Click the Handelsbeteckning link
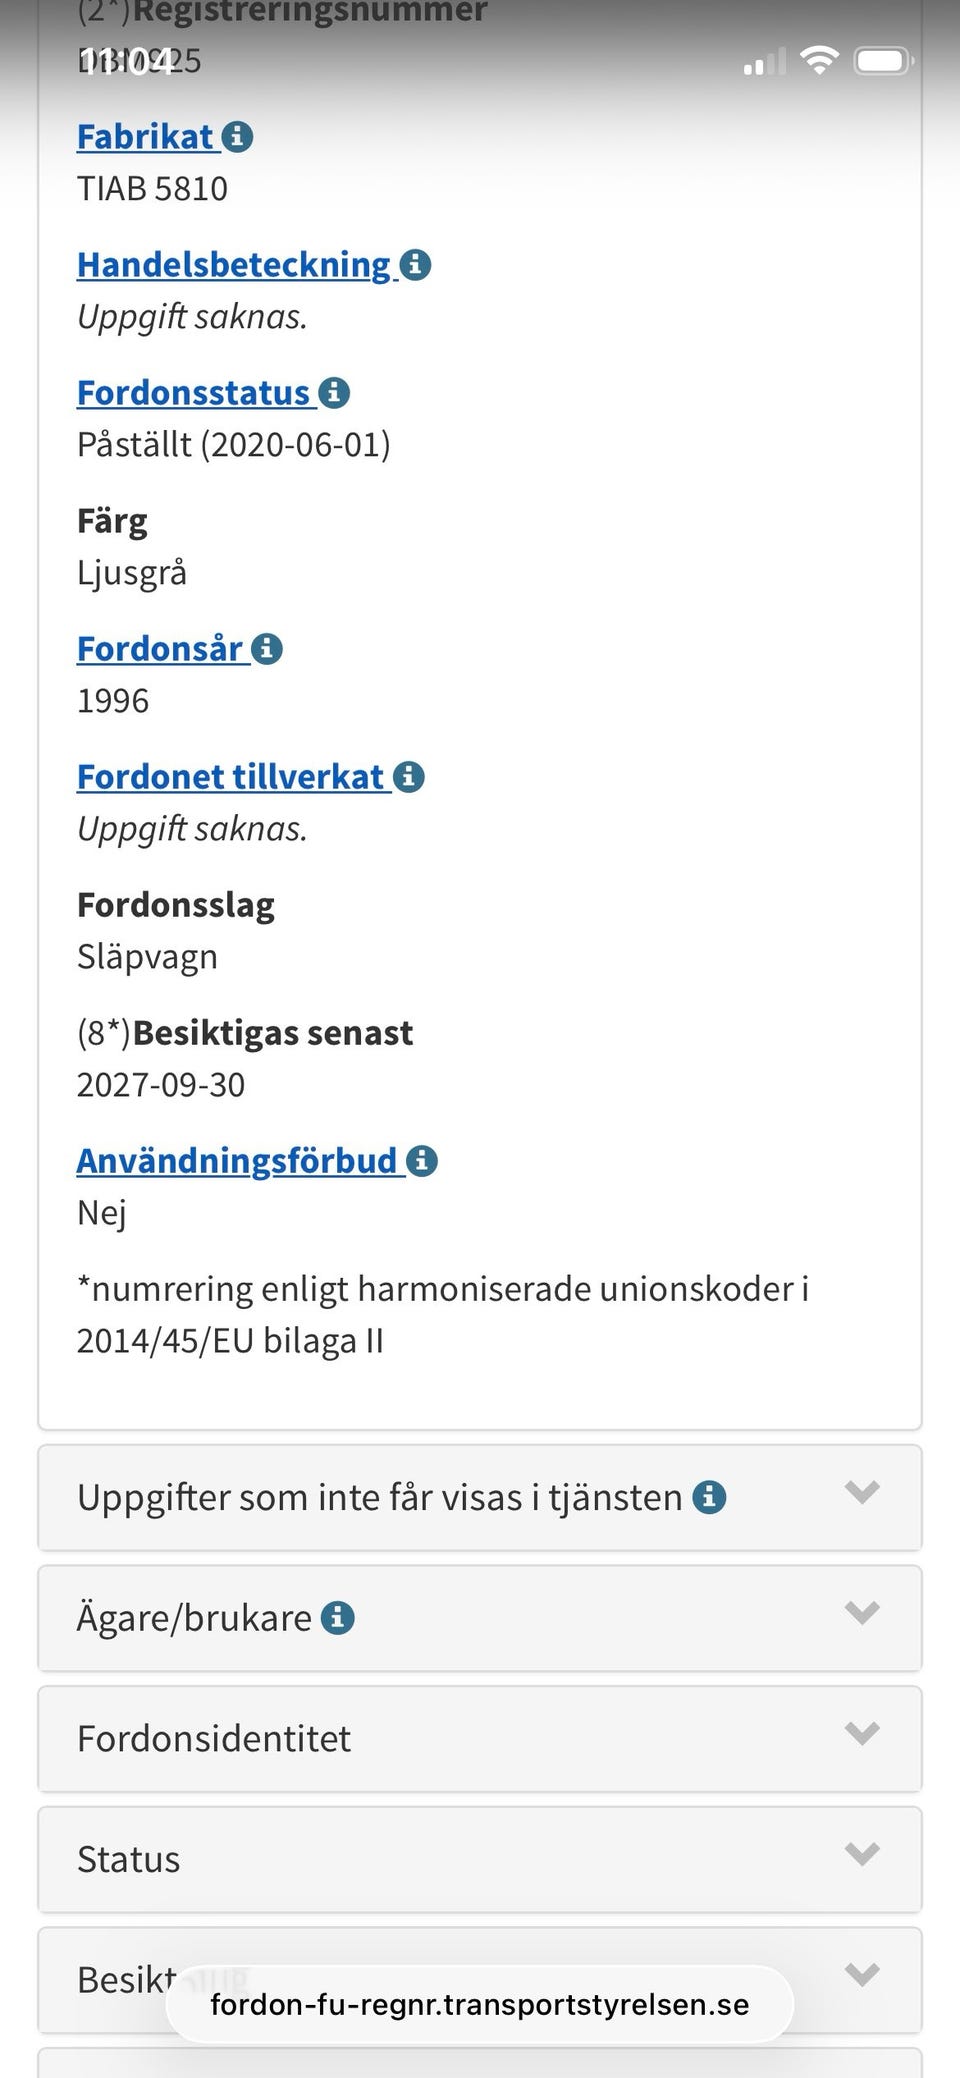 click(235, 264)
